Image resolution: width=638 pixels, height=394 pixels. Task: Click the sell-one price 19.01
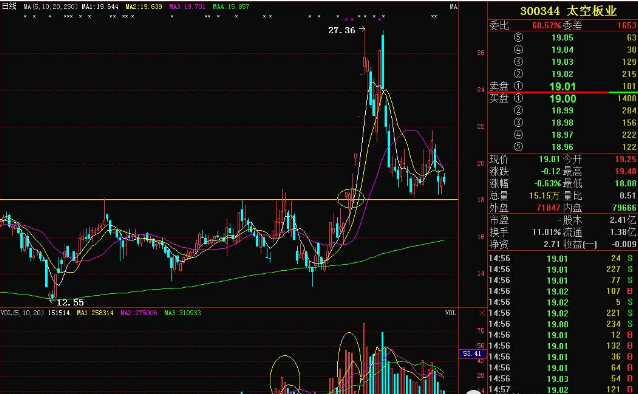pos(563,86)
